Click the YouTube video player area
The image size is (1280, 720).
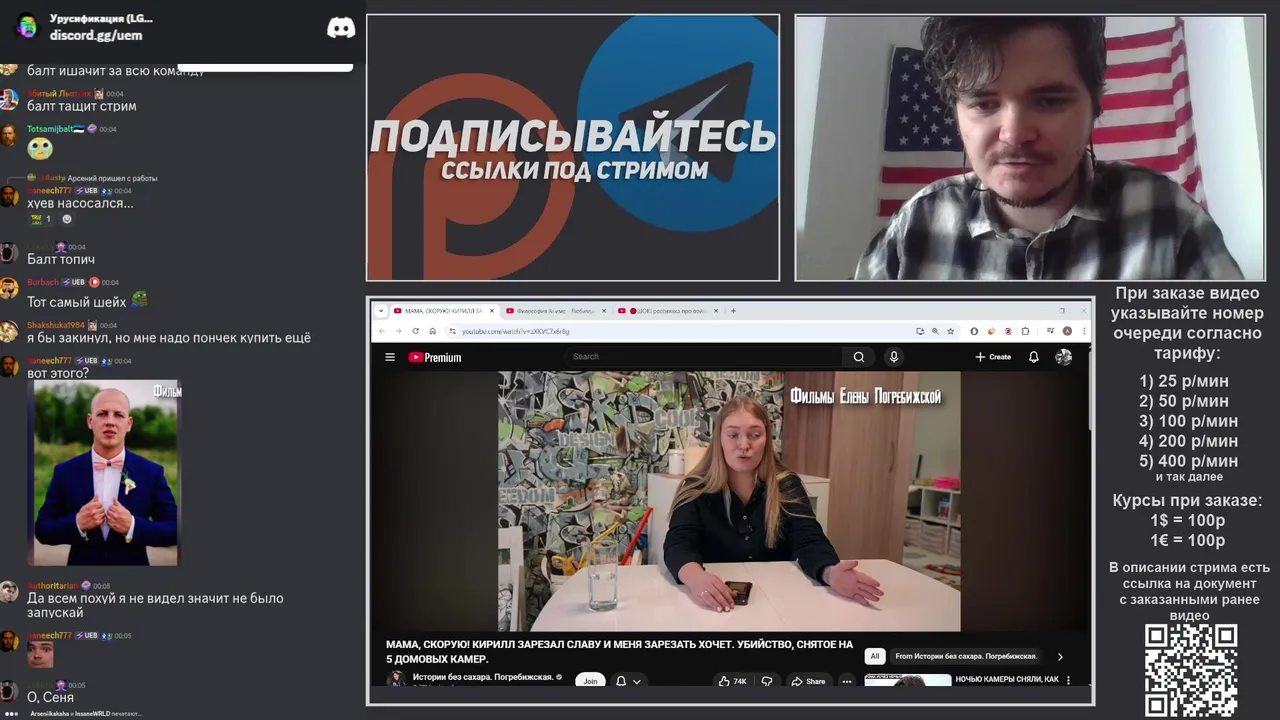click(729, 501)
